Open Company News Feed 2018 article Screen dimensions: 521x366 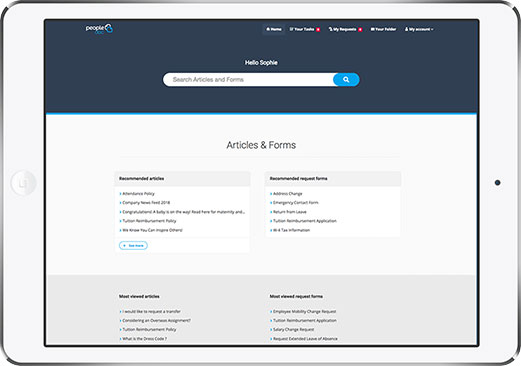(x=146, y=203)
